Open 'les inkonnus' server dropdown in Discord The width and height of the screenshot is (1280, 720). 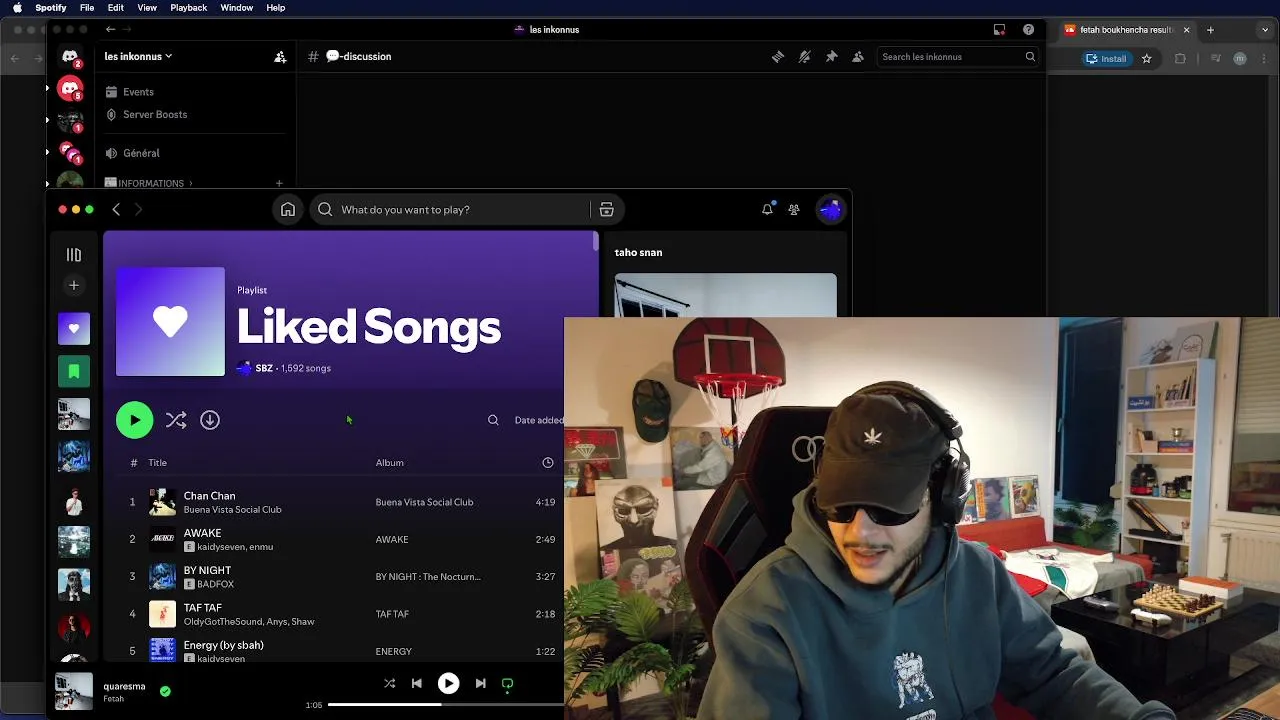click(138, 56)
